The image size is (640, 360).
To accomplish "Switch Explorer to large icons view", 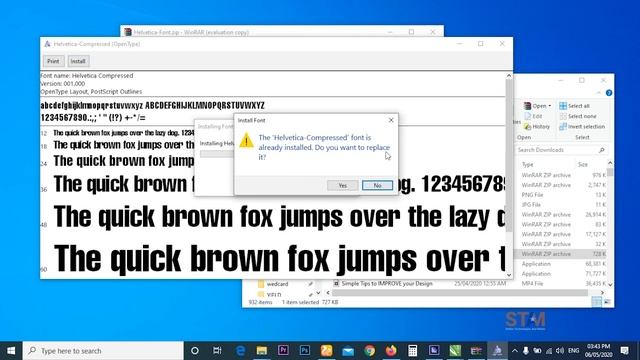I will (x=607, y=302).
